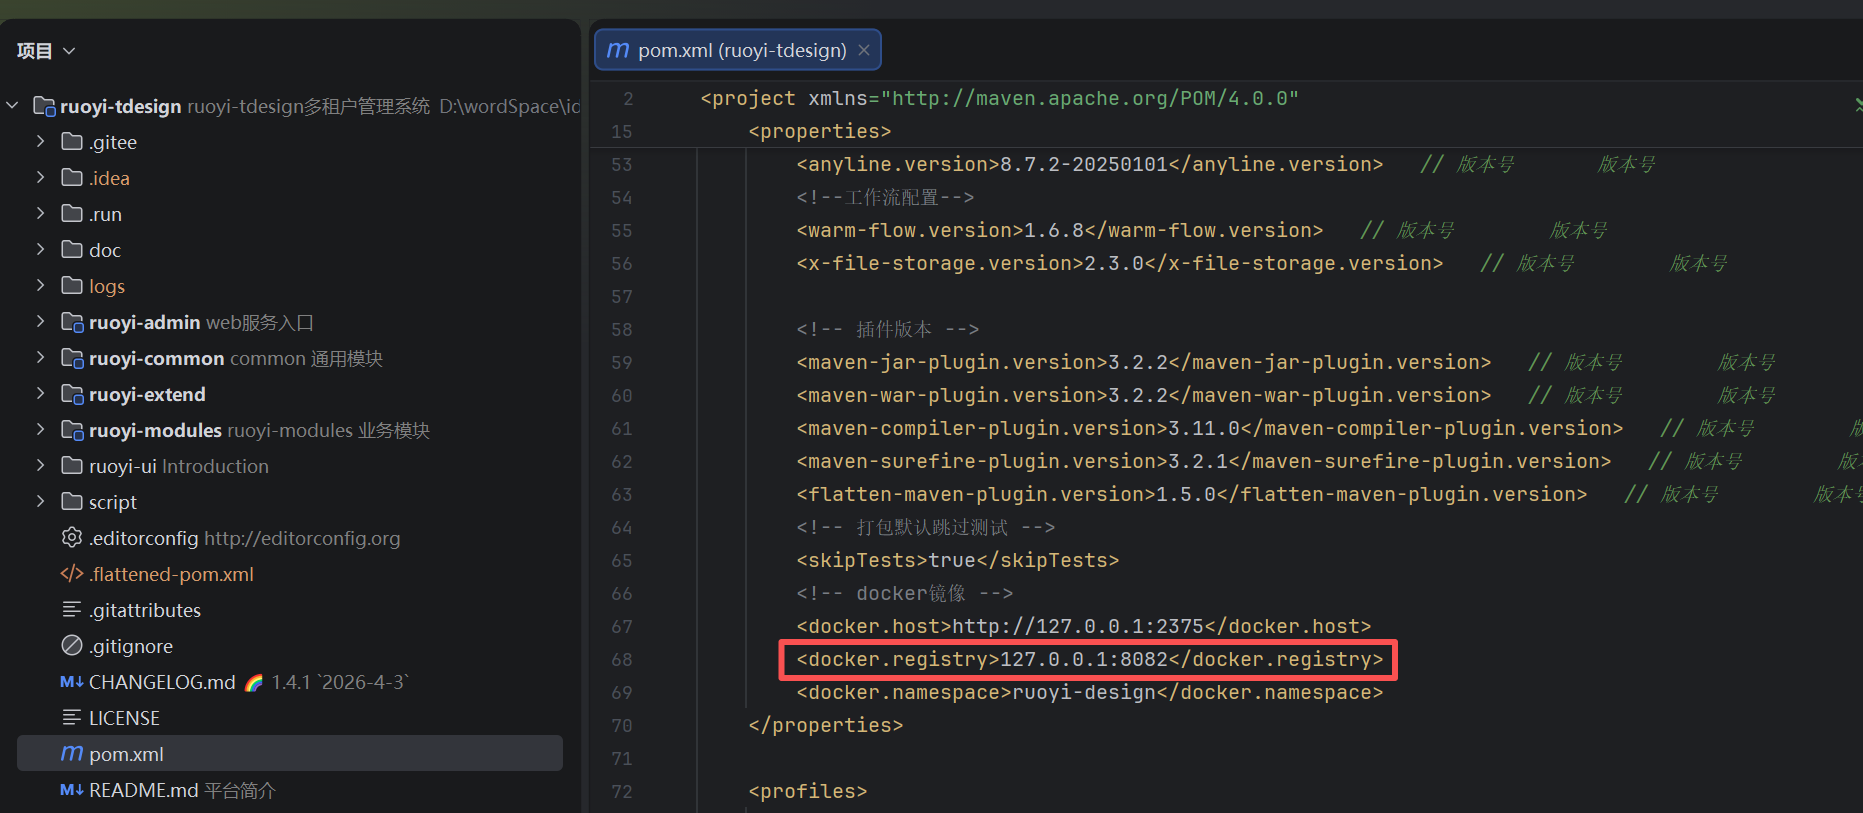The image size is (1863, 813).
Task: Open the .editorconfig gear icon file
Action: [72, 538]
